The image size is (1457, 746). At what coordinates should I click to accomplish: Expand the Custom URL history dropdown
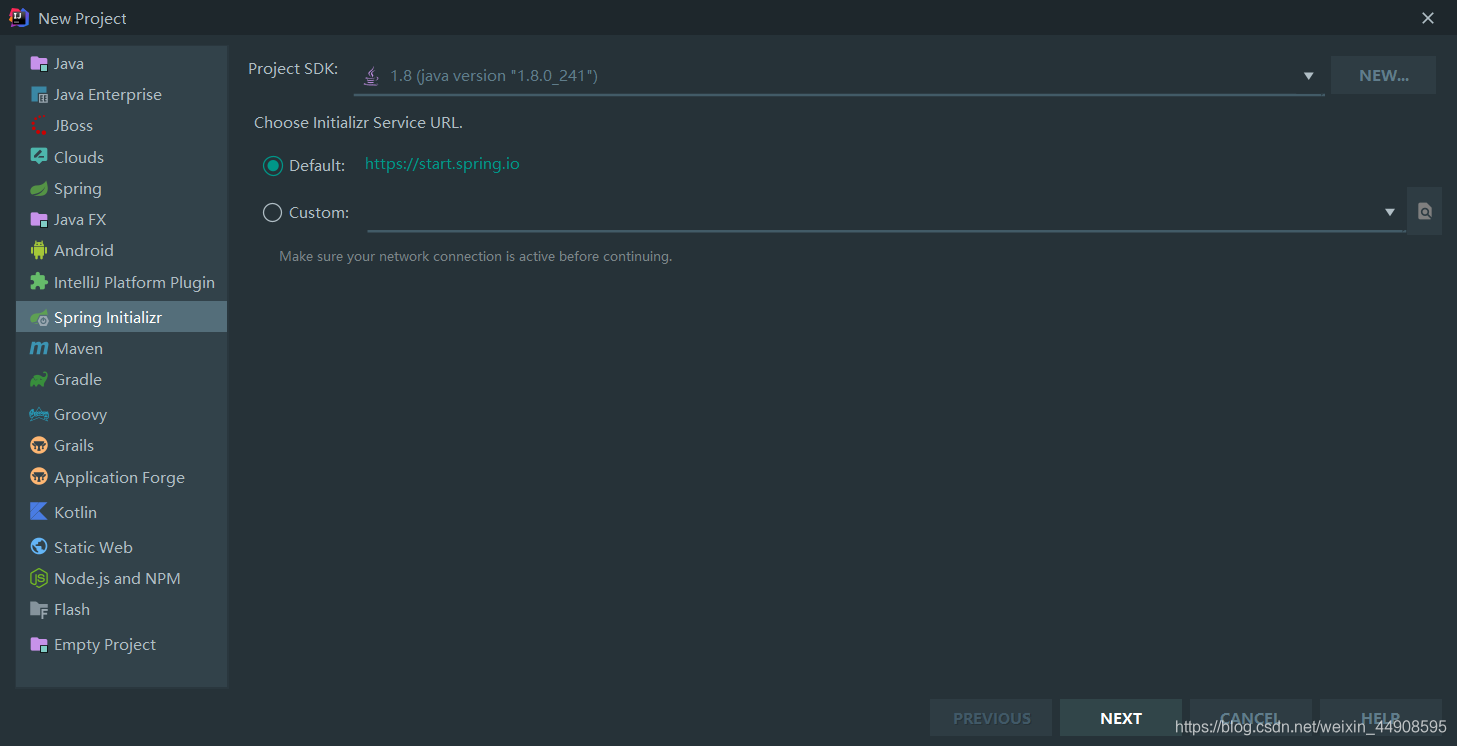(1389, 212)
